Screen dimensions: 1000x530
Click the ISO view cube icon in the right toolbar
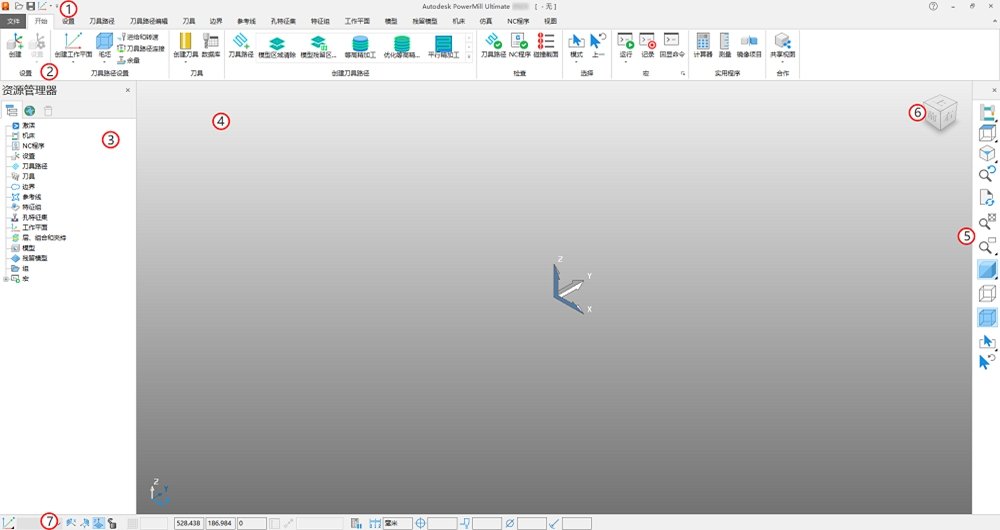click(987, 153)
